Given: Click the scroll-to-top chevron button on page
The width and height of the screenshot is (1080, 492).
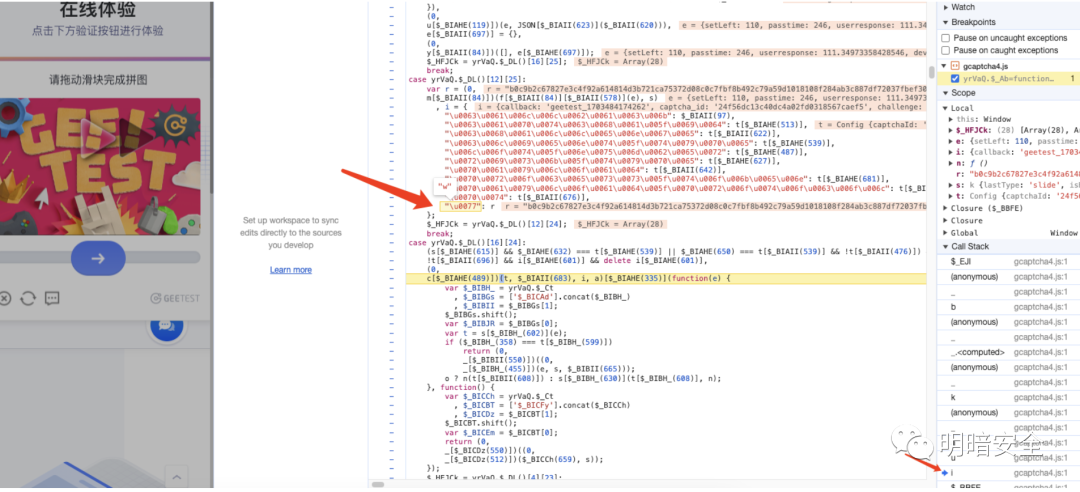Looking at the screenshot, I should (176, 477).
